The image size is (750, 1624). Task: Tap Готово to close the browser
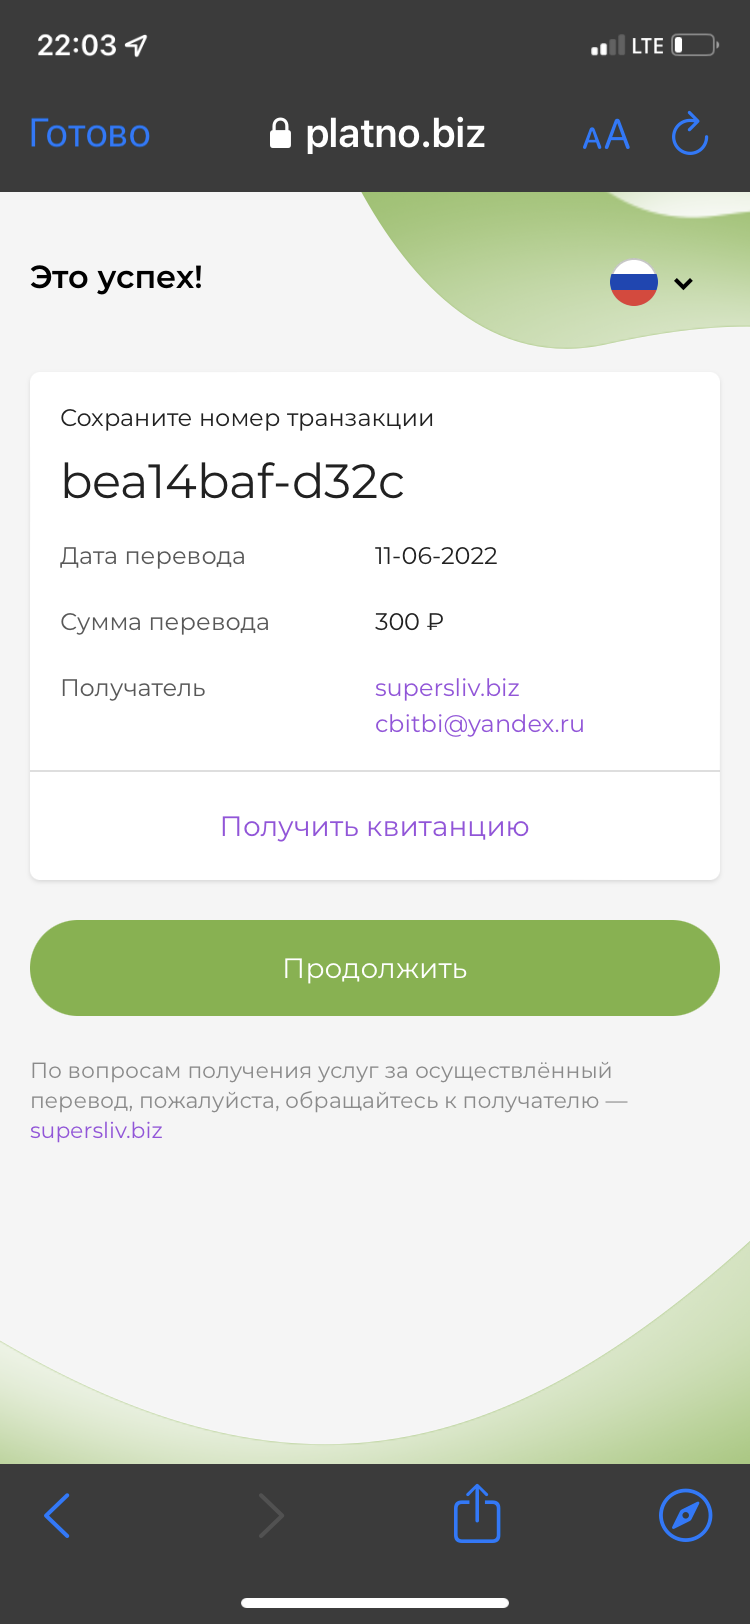click(90, 133)
